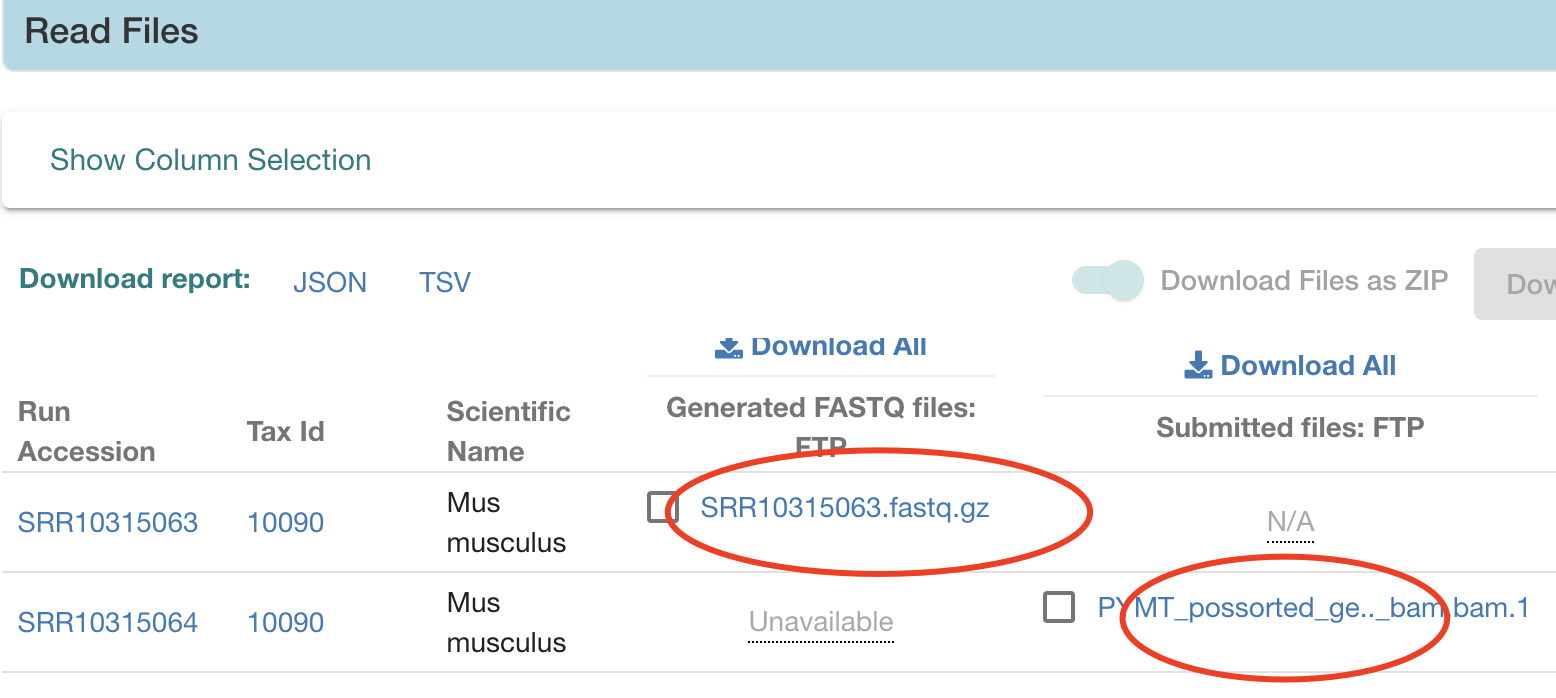Collapse the Read Files section header
The image size is (1556, 698).
pyautogui.click(x=112, y=32)
